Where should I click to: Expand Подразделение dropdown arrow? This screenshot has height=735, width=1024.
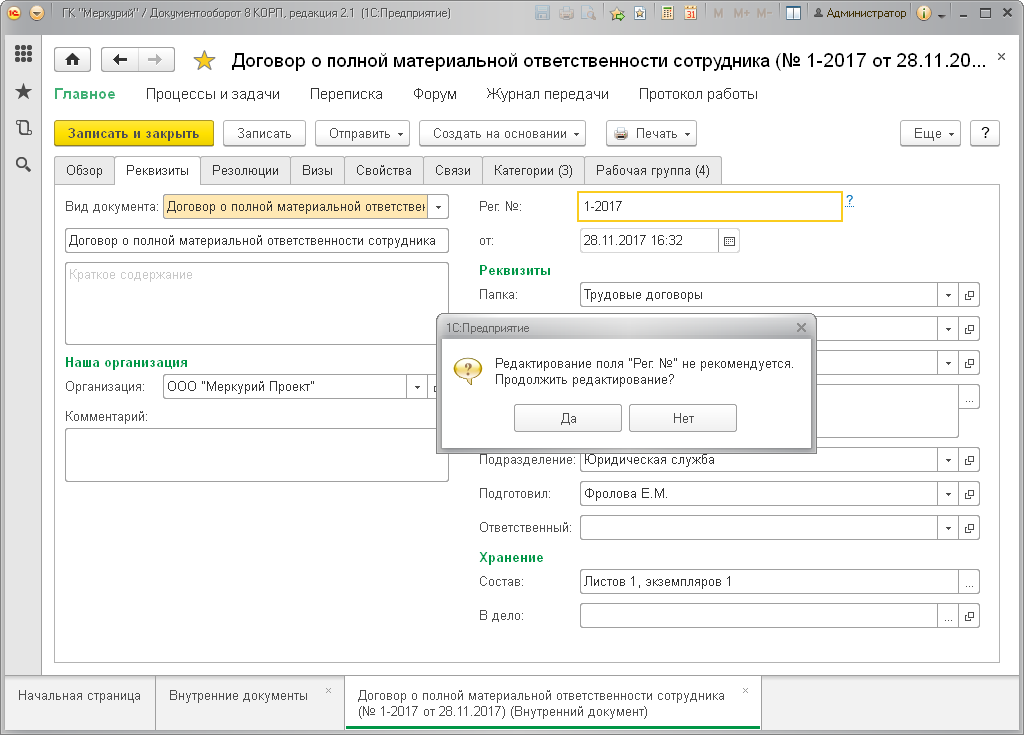tap(948, 460)
